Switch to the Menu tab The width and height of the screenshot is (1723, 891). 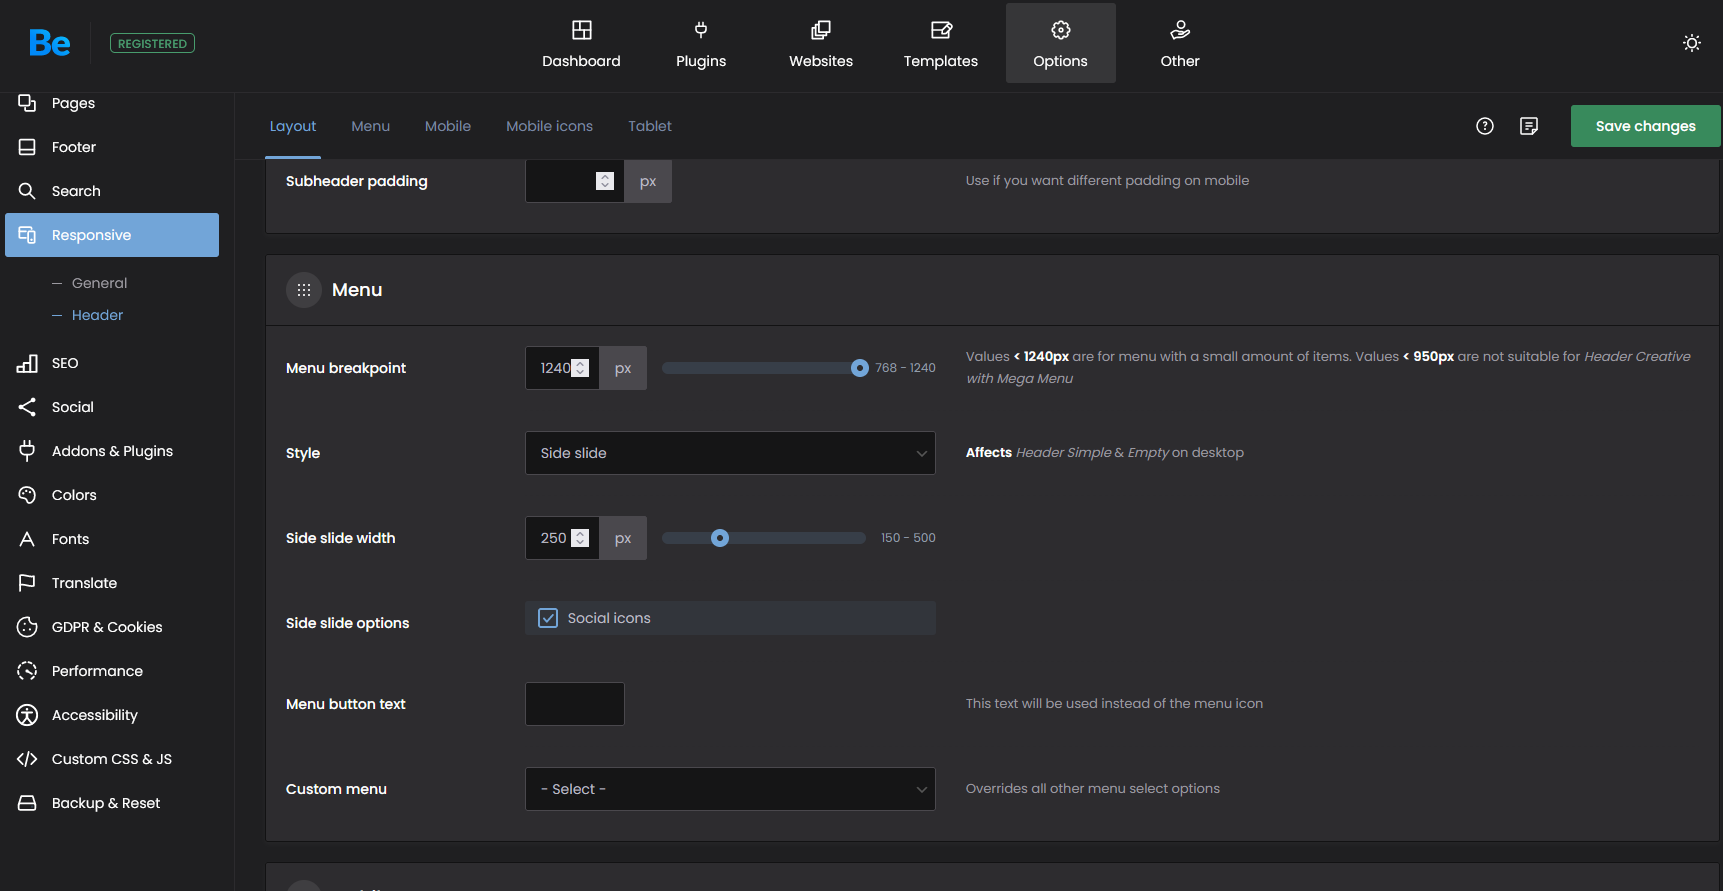point(370,126)
